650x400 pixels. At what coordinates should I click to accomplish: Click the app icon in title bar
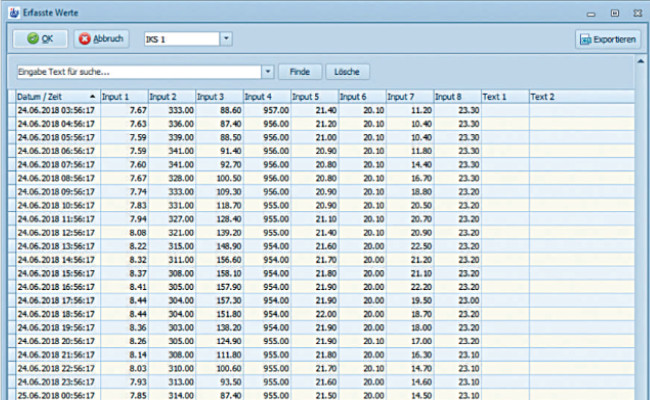click(x=14, y=13)
